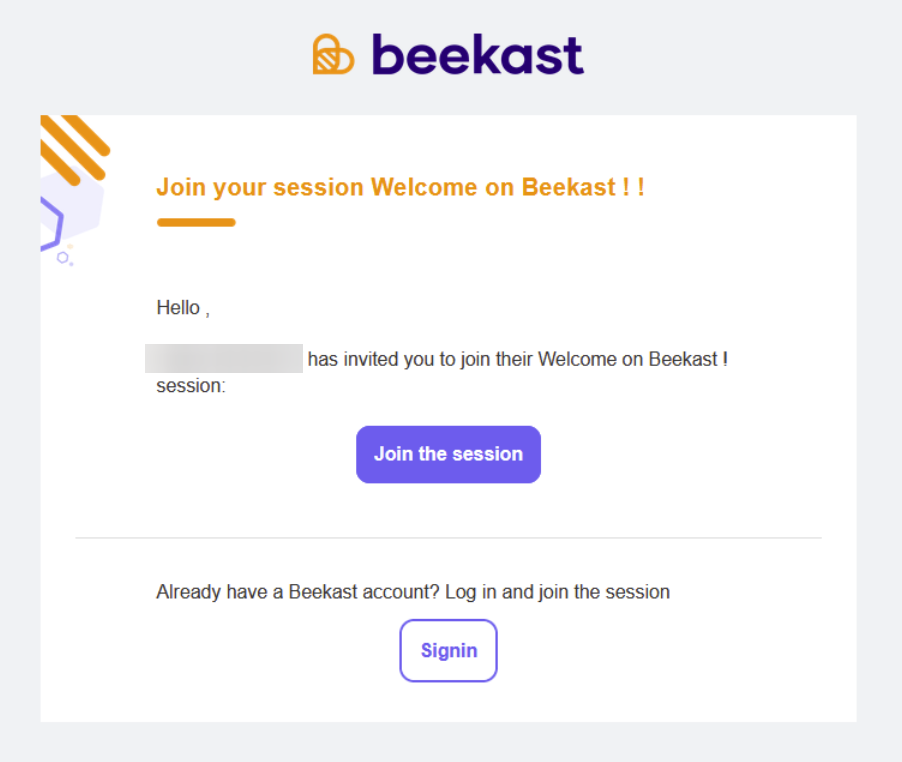Screen dimensions: 902x762
Task: Click the small hexagon dot decoration
Action: [x=63, y=258]
